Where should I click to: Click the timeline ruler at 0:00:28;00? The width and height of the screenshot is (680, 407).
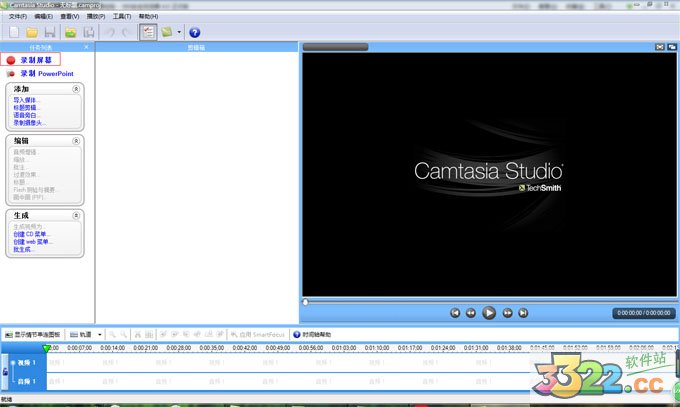178,348
